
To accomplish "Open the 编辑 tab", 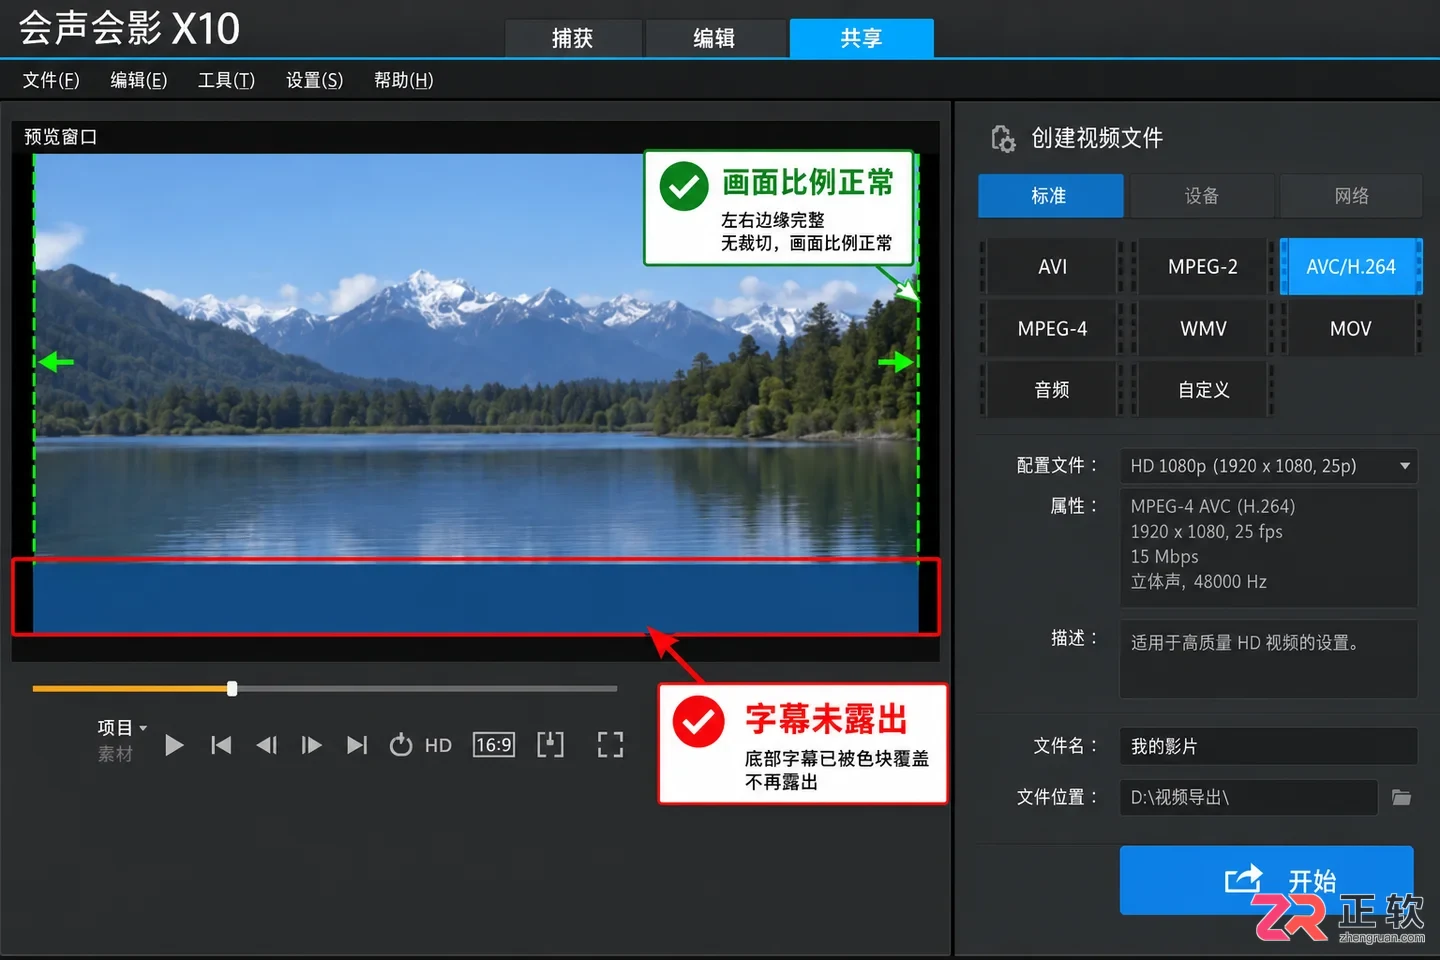I will click(714, 38).
